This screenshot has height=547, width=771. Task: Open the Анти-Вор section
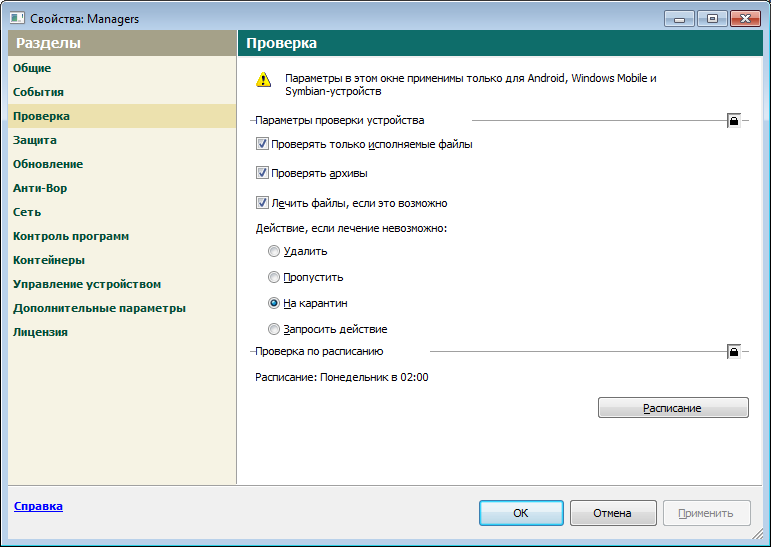tap(122, 188)
